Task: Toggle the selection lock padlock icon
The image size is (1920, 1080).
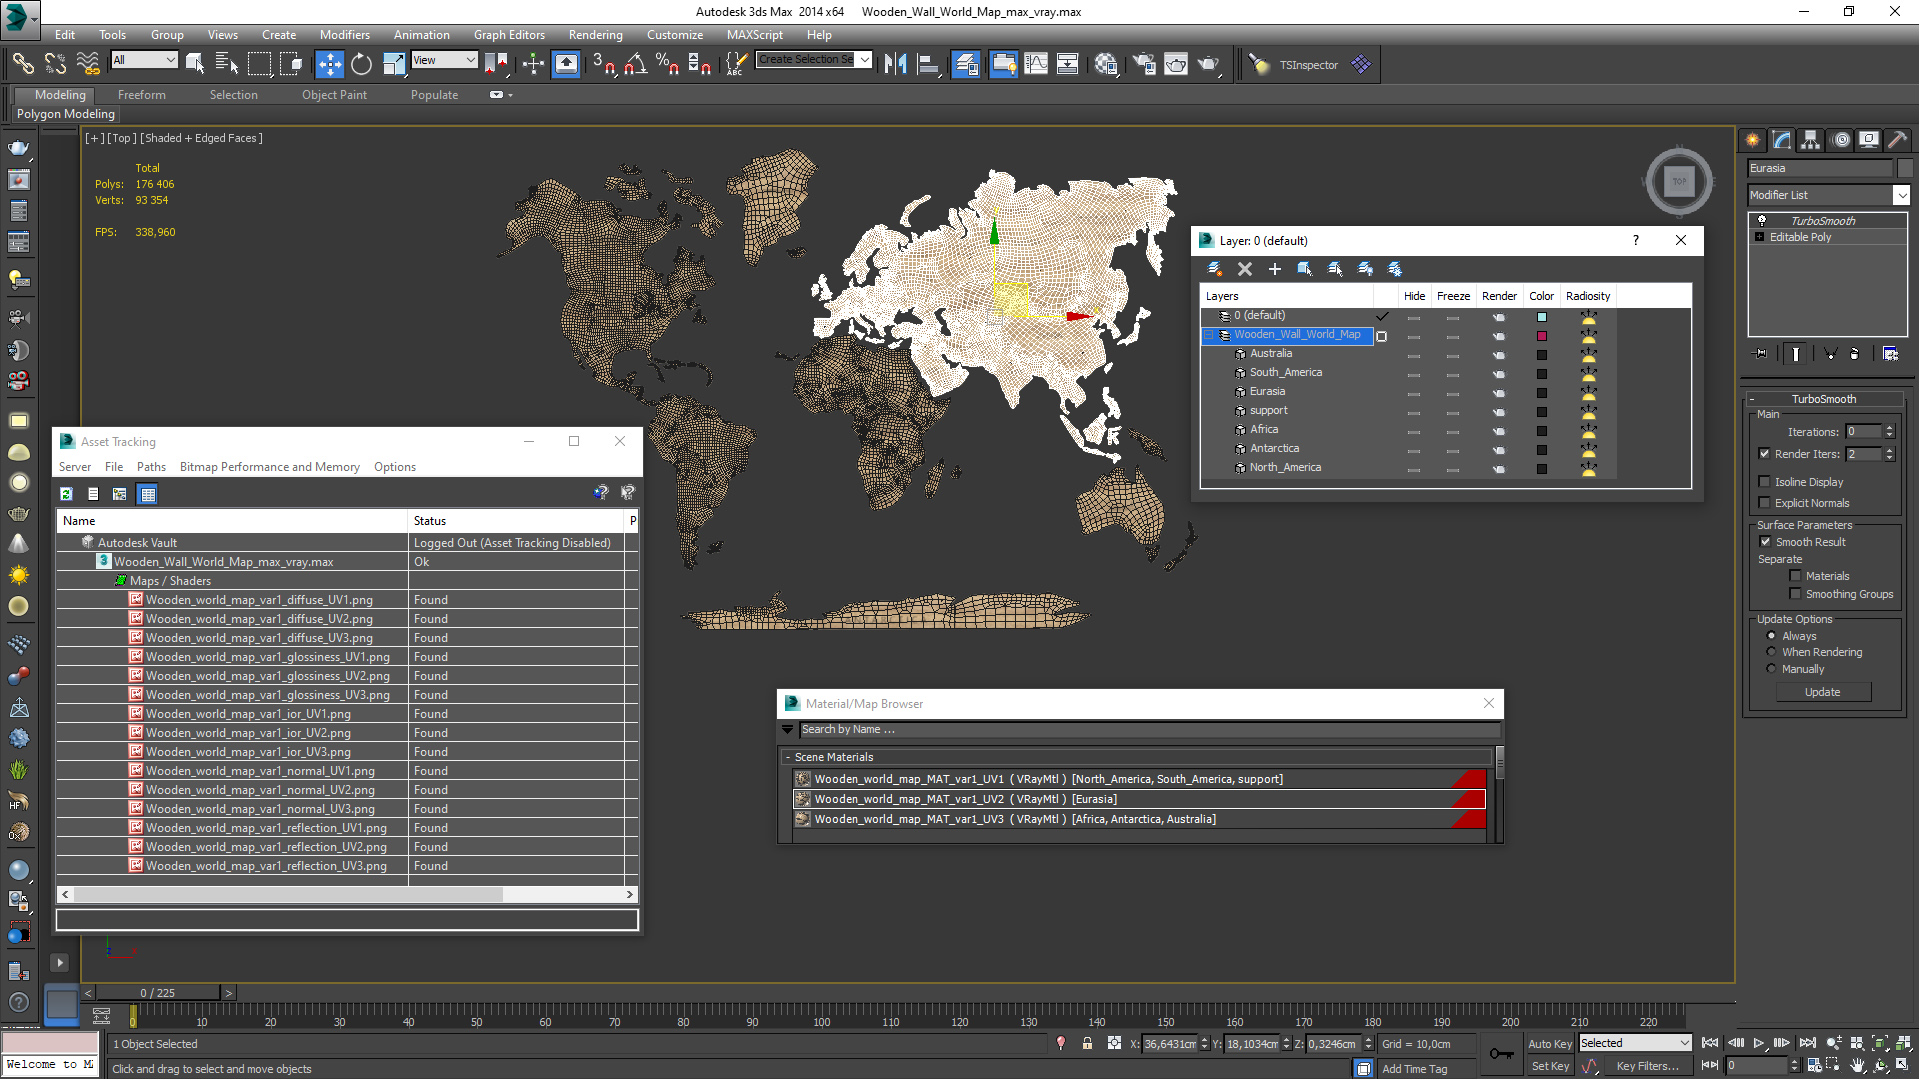Action: [1087, 1043]
